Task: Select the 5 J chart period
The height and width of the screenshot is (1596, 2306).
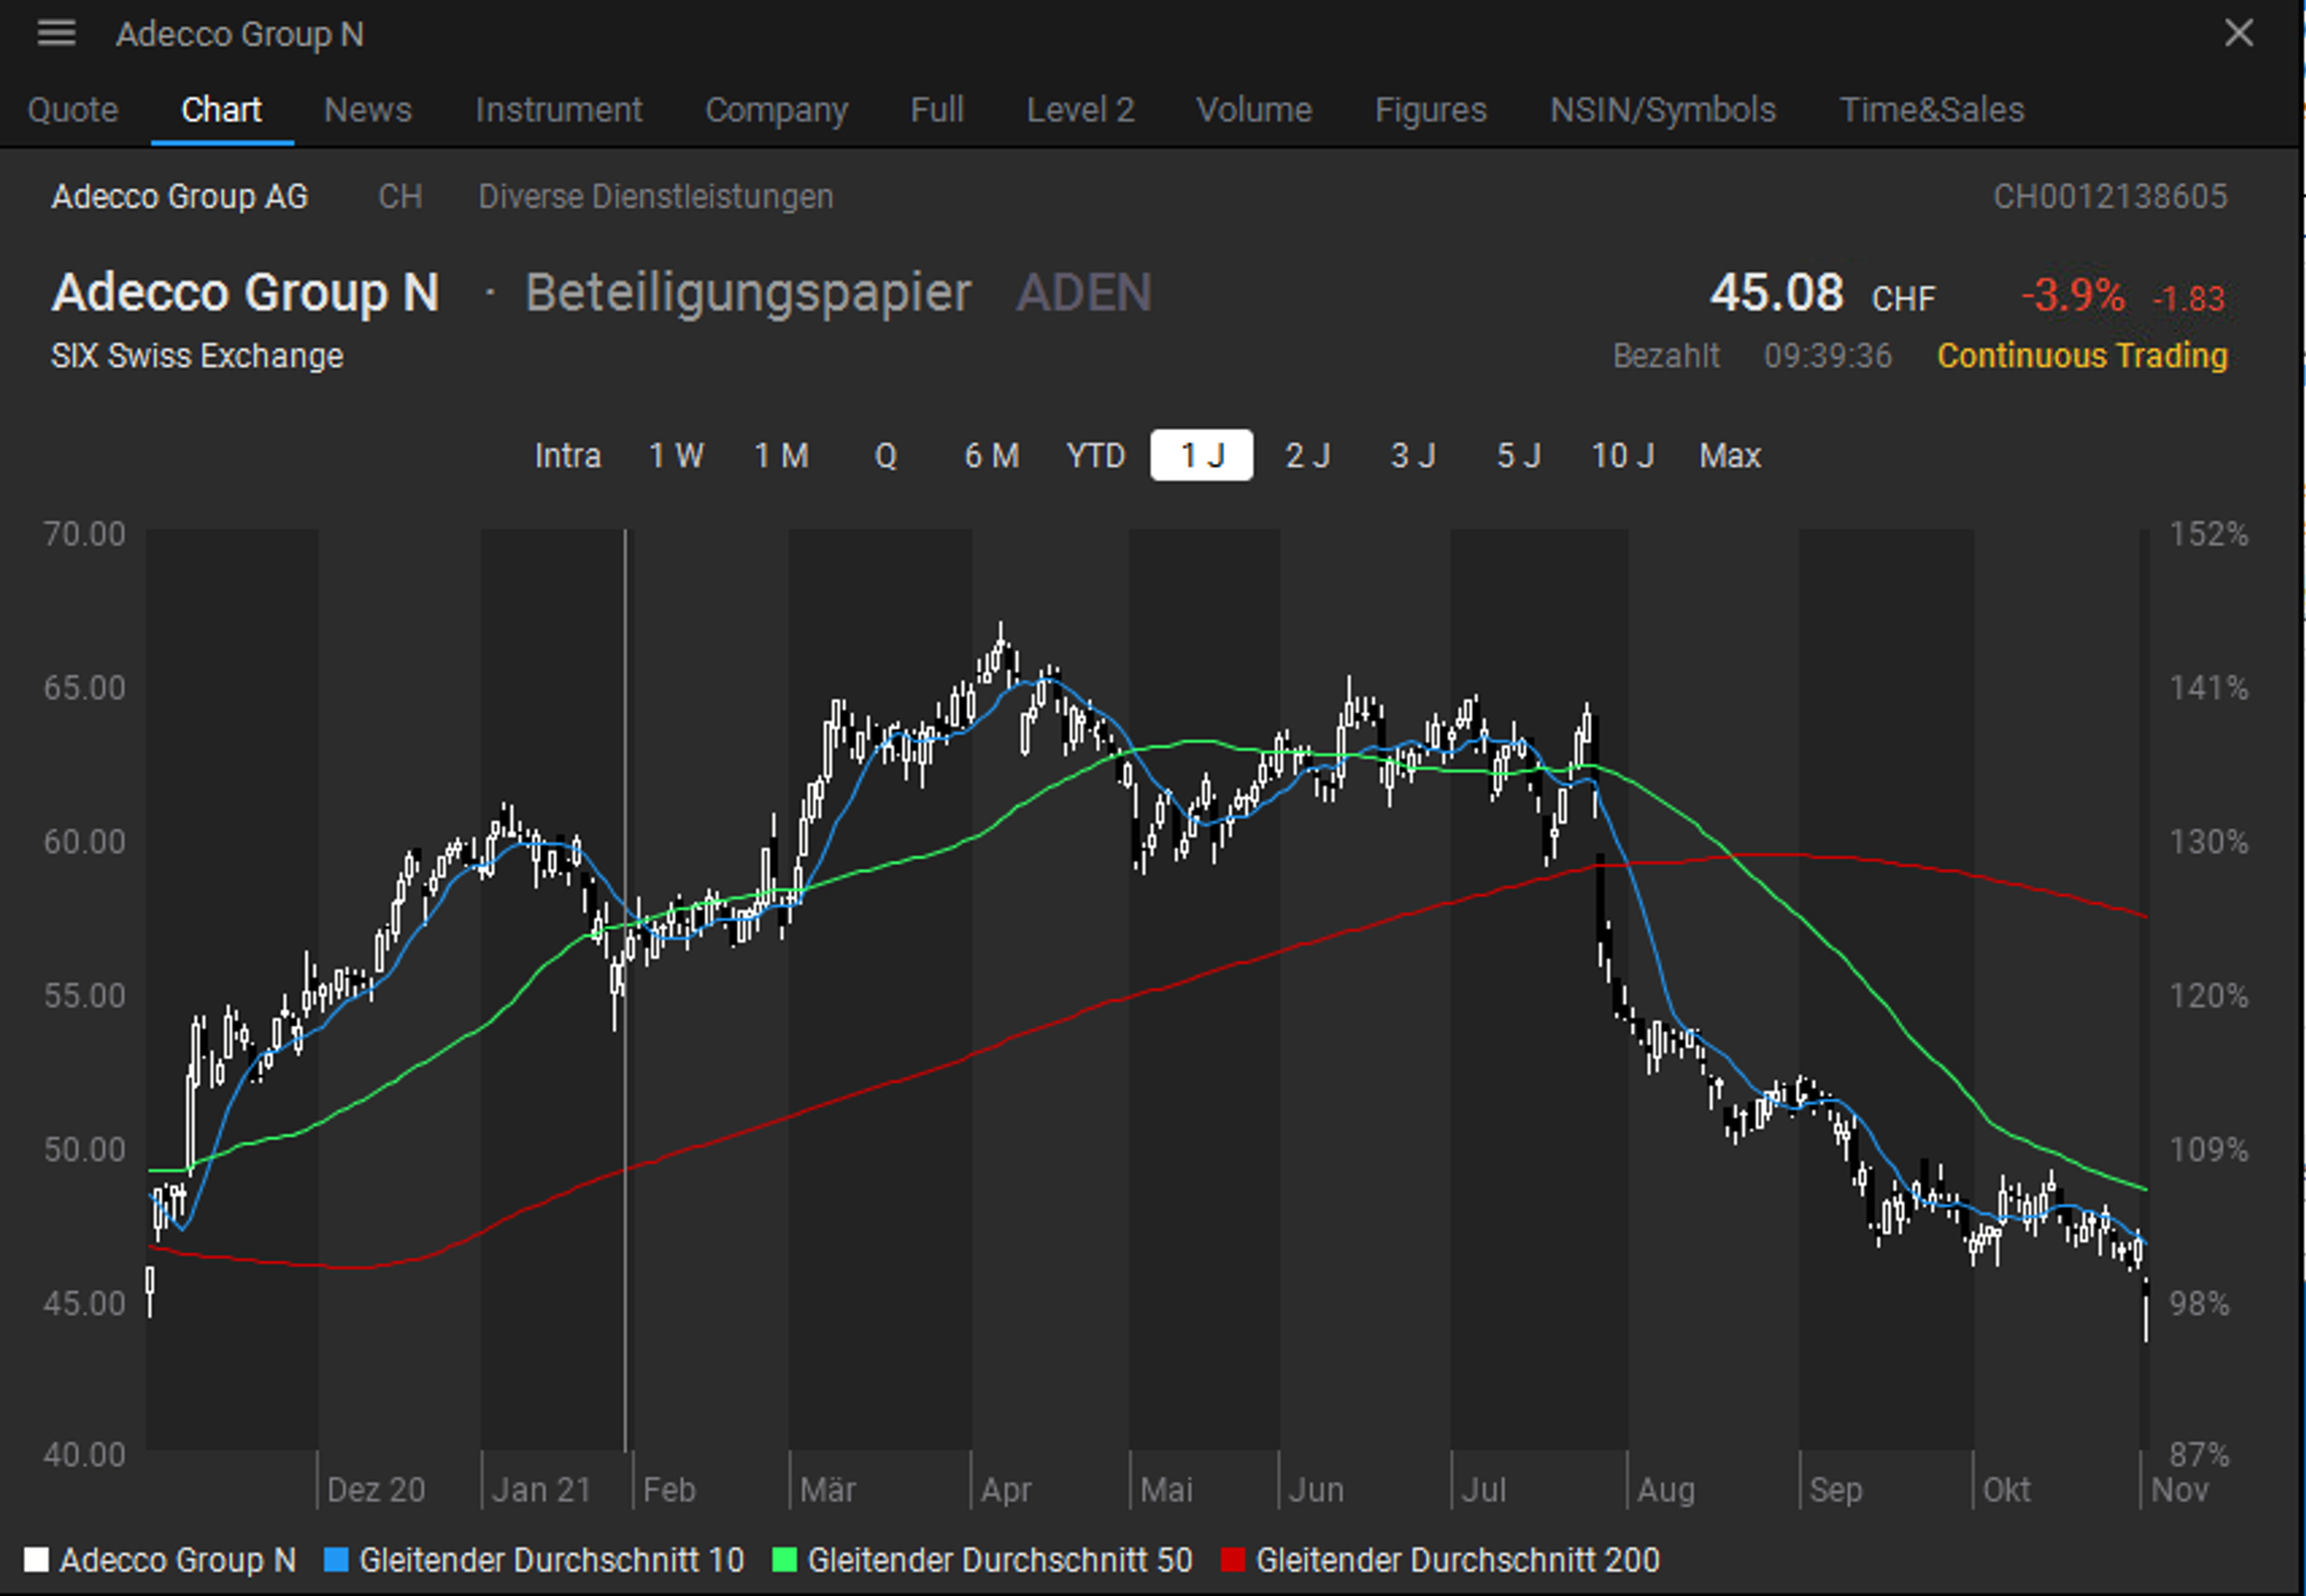Action: 1518,456
